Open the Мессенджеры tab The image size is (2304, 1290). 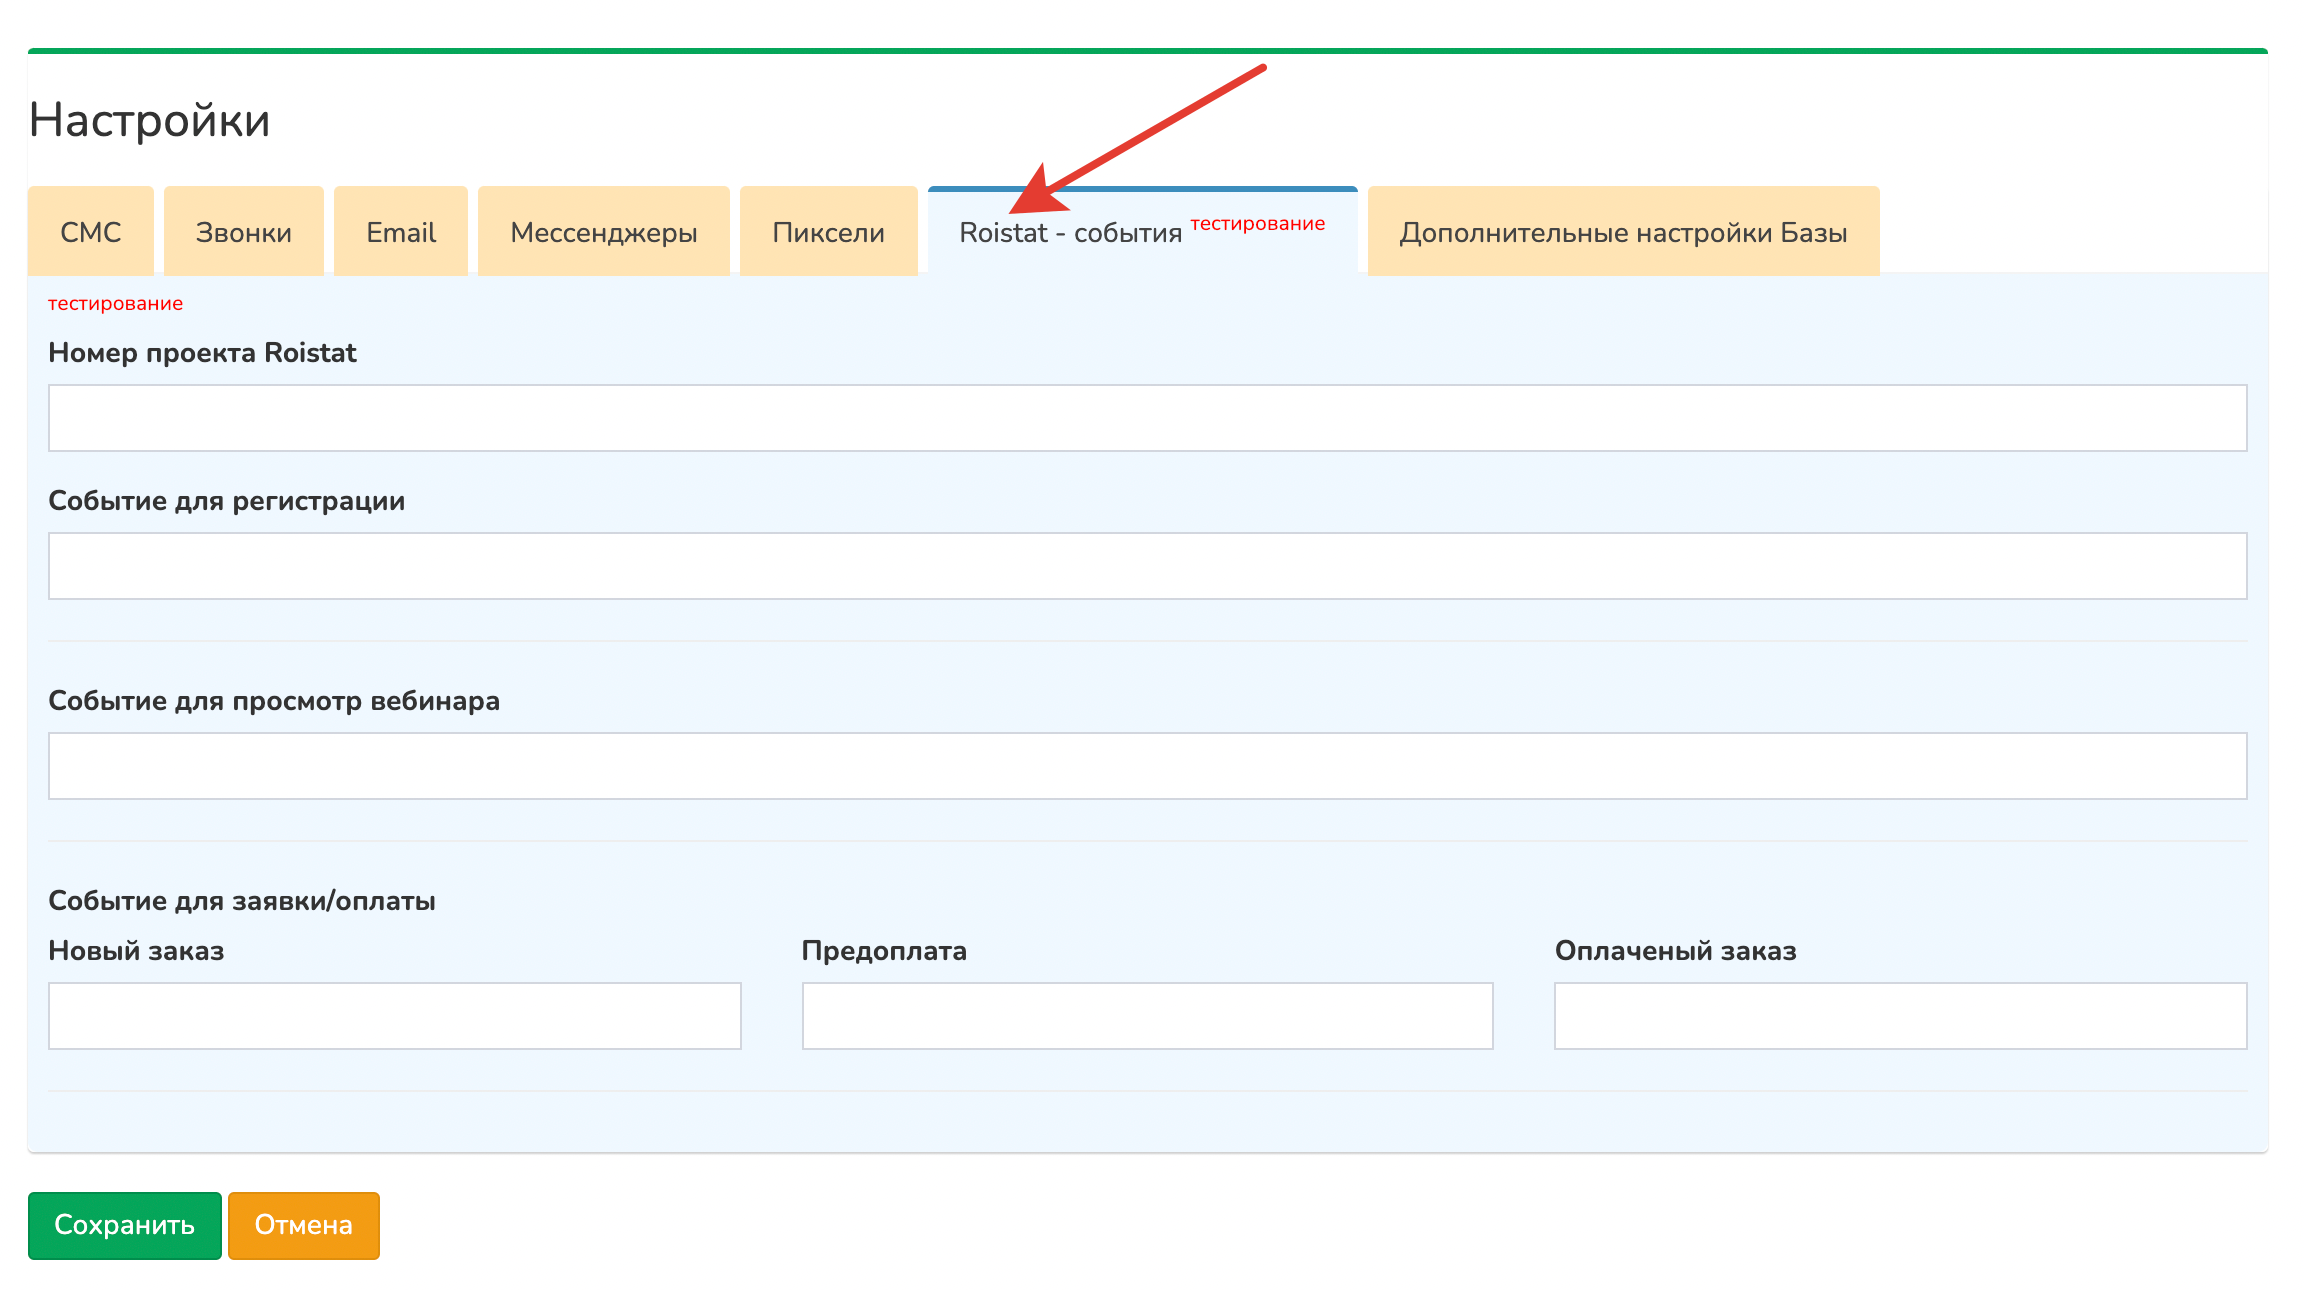point(604,232)
